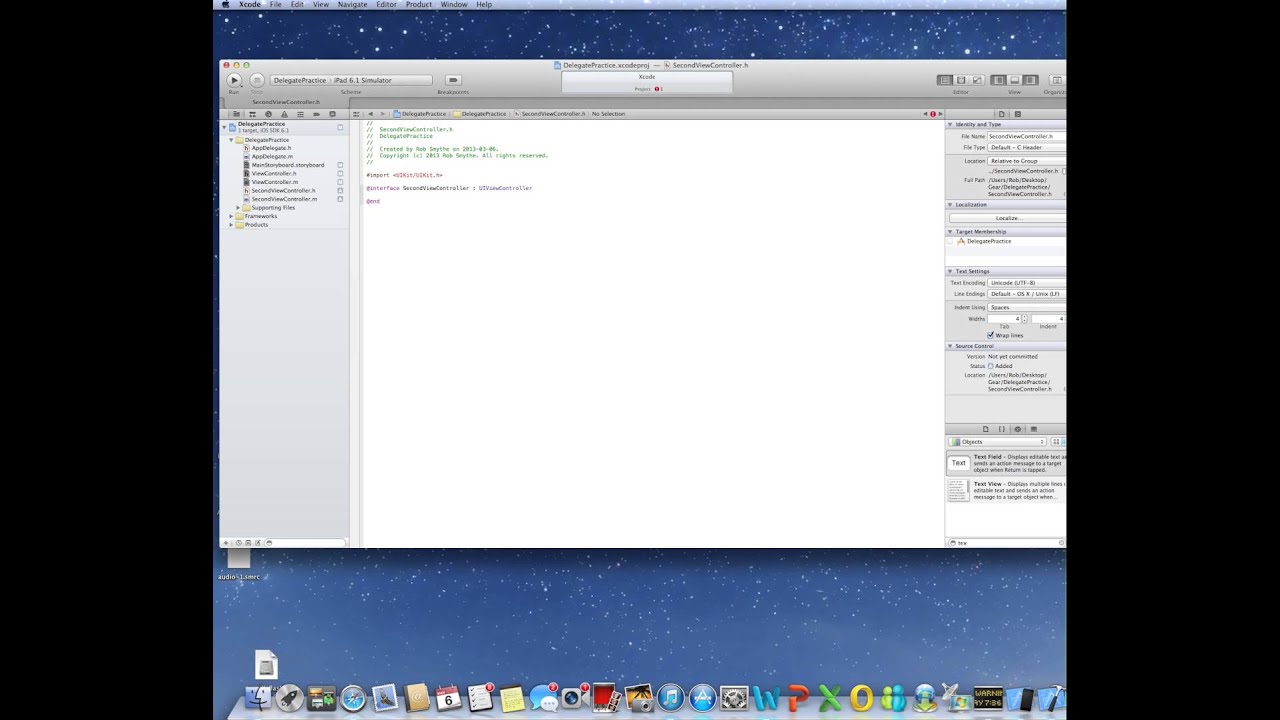Collapse the Source Control section
1280x720 pixels.
[950, 346]
